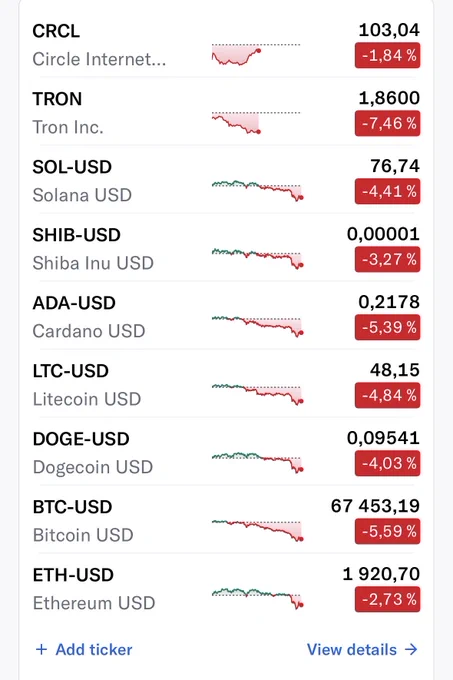Open the ETH-USD sparkline chart
The image size is (453, 680).
(257, 598)
